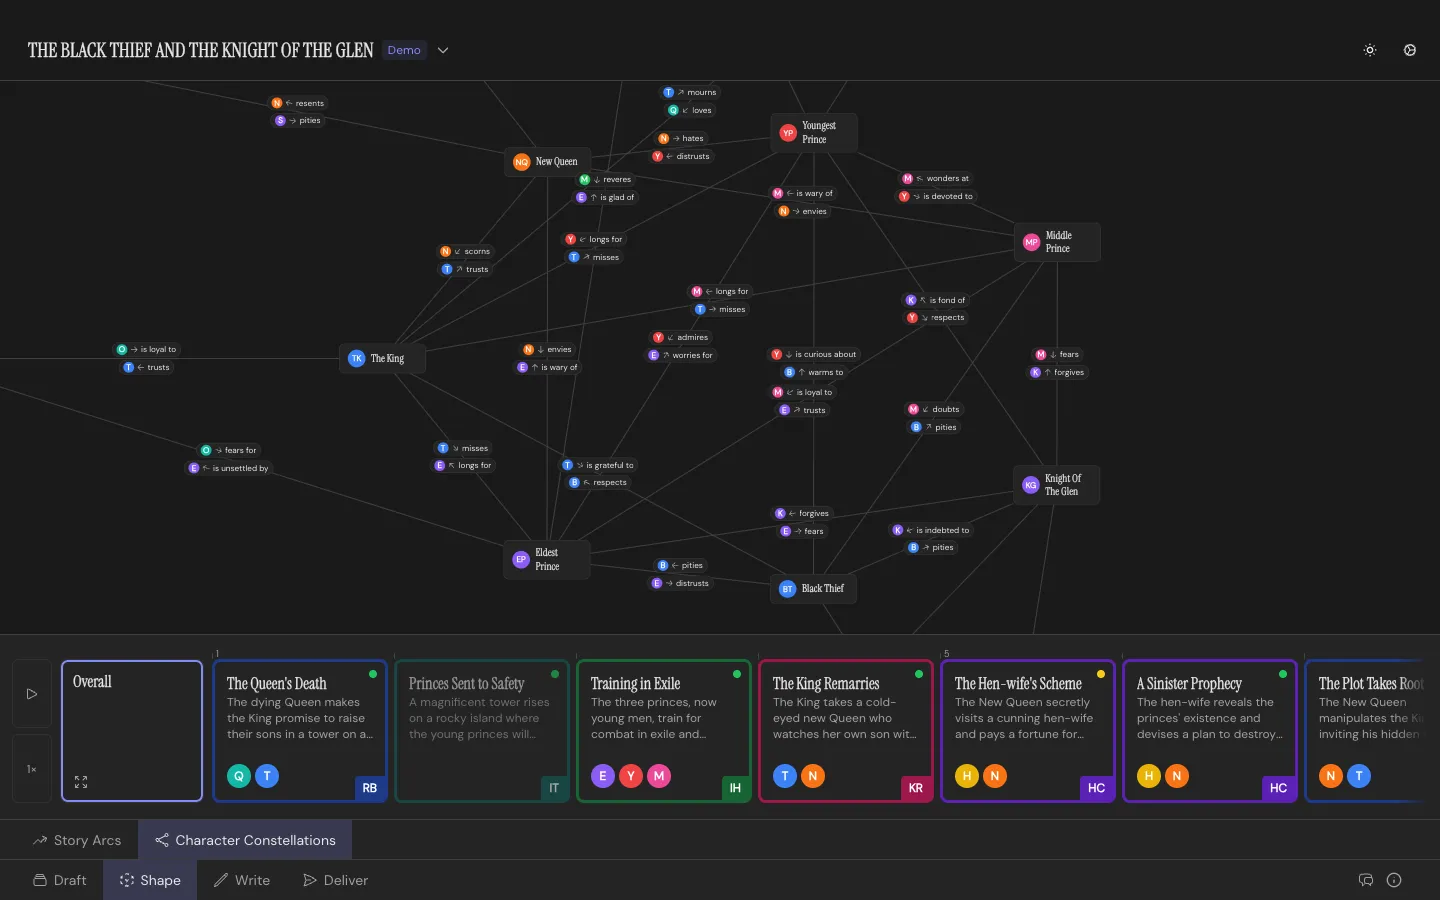Change the 1× playback speed

point(32,769)
